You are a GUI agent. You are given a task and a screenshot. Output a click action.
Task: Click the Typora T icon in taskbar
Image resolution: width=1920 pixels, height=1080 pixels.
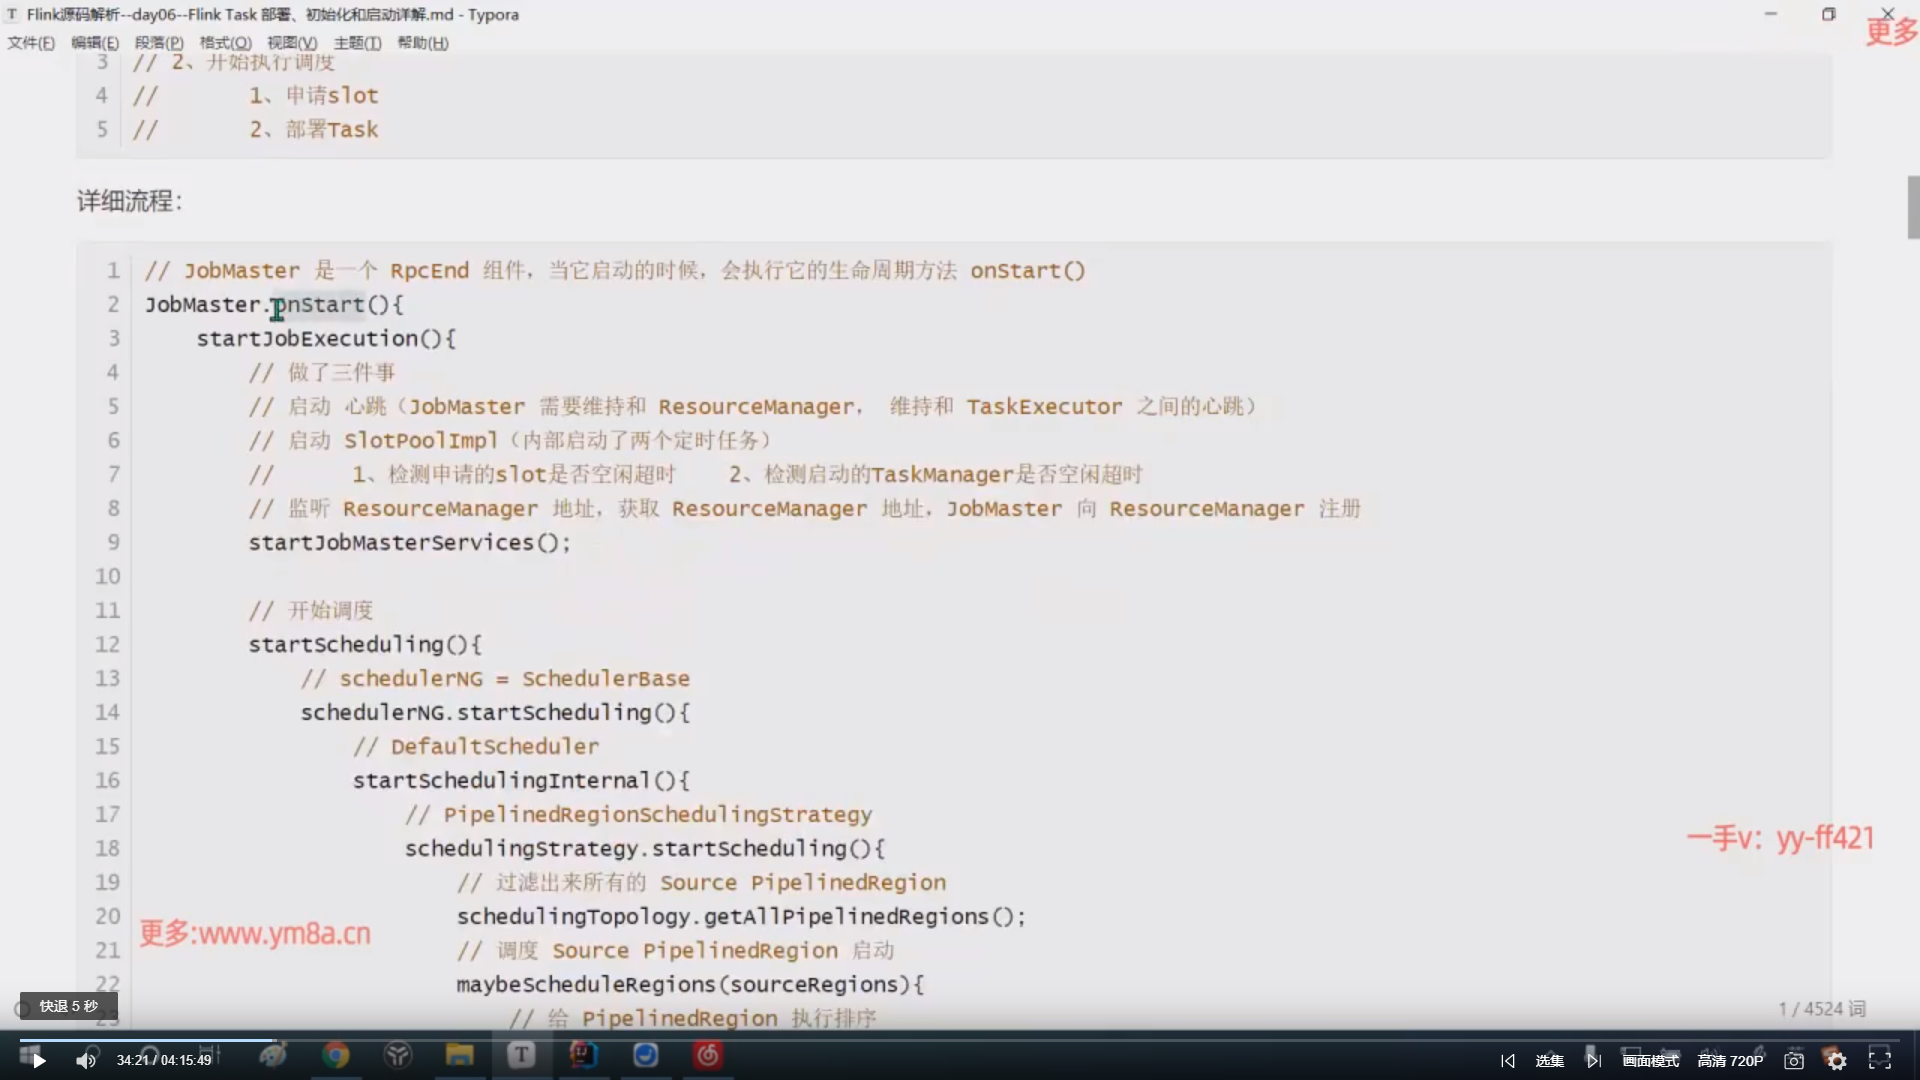point(521,1055)
